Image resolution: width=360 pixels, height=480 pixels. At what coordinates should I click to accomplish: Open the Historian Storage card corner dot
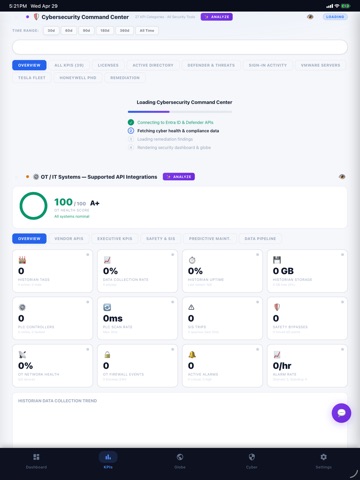tap(342, 255)
